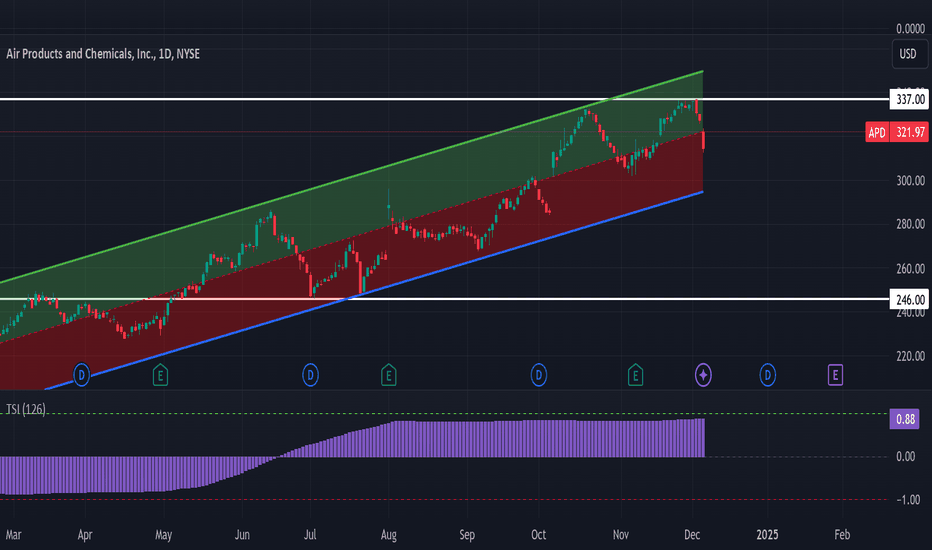Open the dividend marker at July
The height and width of the screenshot is (550, 932).
[x=310, y=375]
